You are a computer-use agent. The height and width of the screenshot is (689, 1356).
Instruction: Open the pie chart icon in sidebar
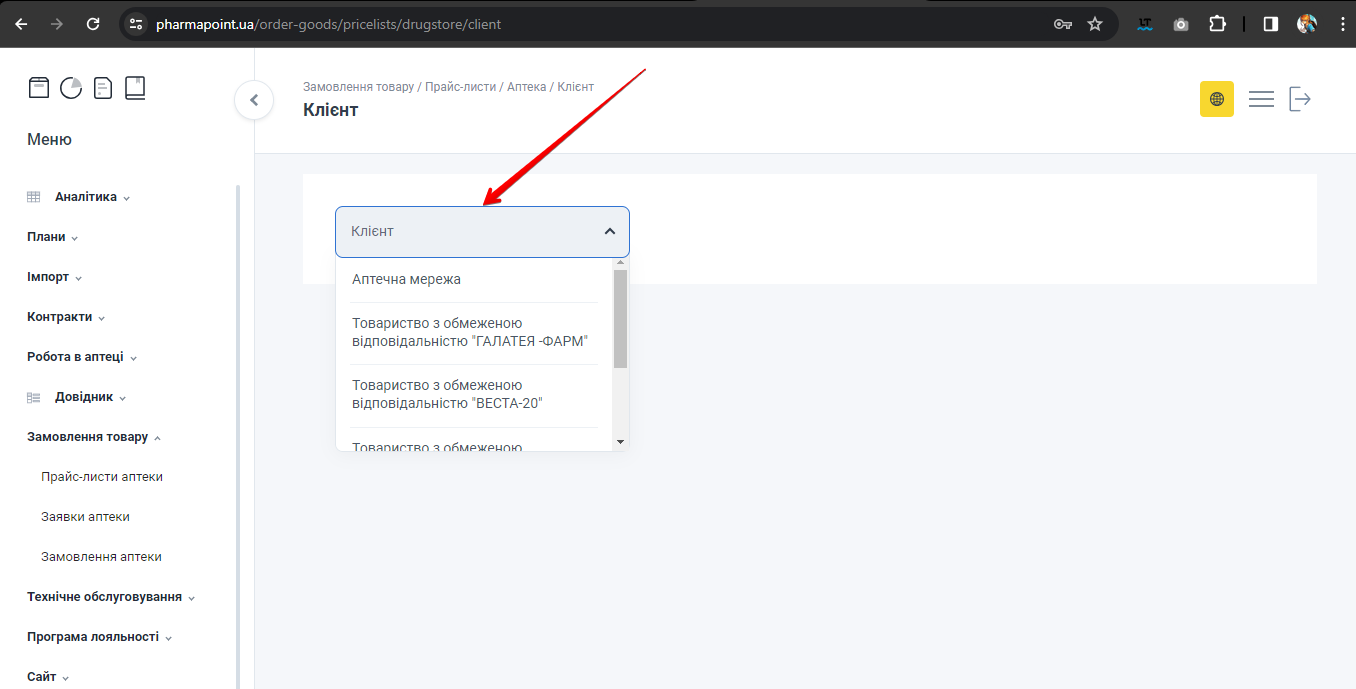tap(71, 88)
